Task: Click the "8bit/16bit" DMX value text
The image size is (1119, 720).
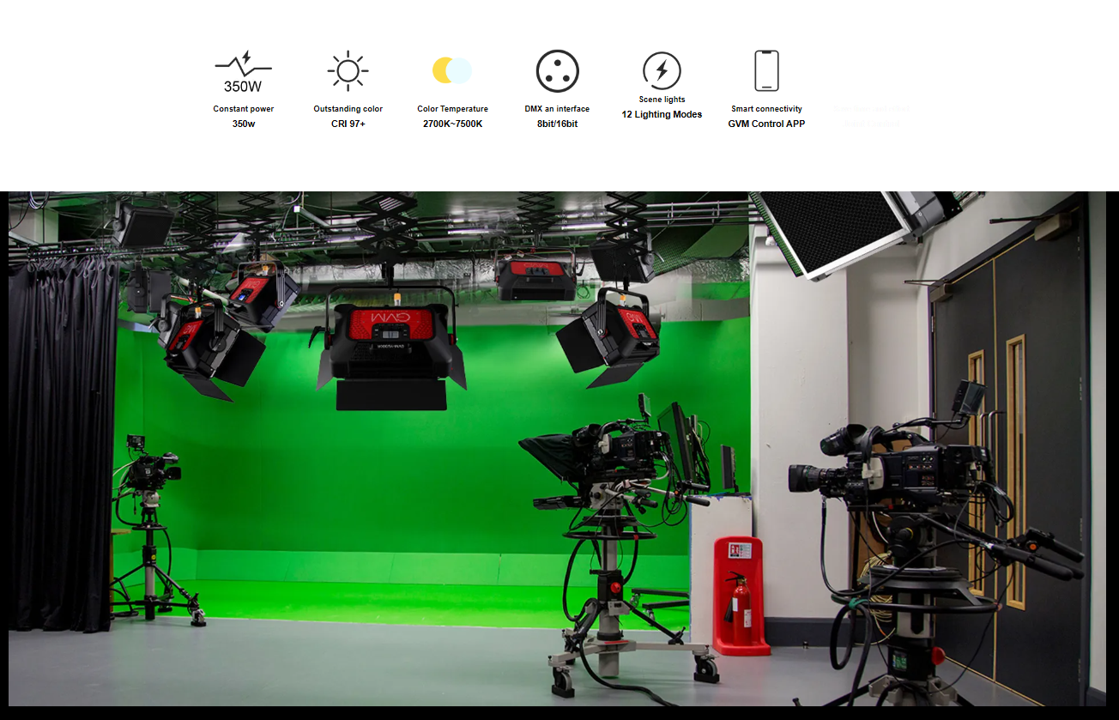Action: tap(557, 124)
